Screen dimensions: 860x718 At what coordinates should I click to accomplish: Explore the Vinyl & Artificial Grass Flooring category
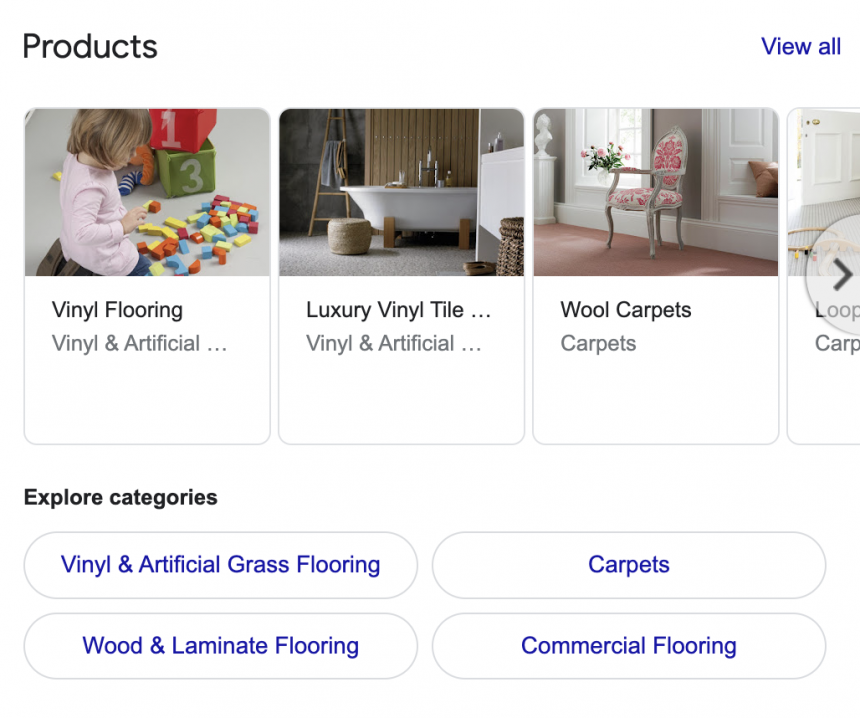point(220,565)
